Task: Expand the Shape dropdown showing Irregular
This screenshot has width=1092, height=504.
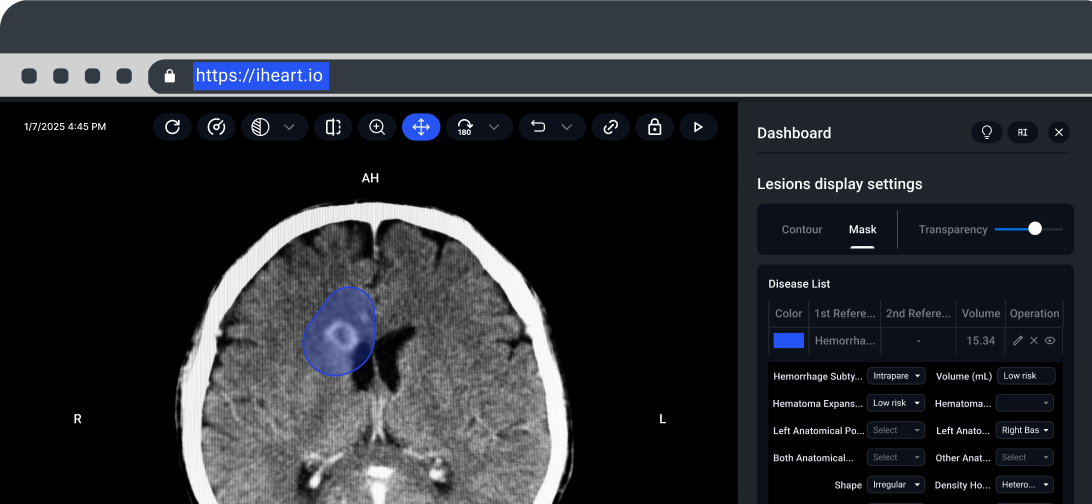Action: pyautogui.click(x=896, y=484)
